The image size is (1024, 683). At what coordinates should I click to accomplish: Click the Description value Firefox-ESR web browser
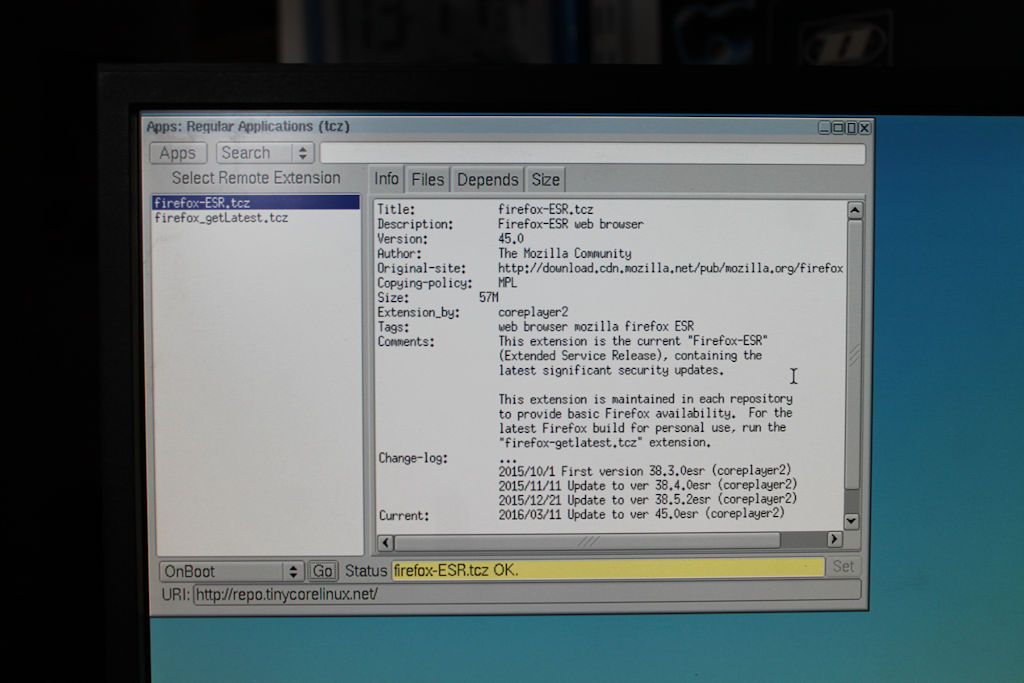pyautogui.click(x=570, y=224)
